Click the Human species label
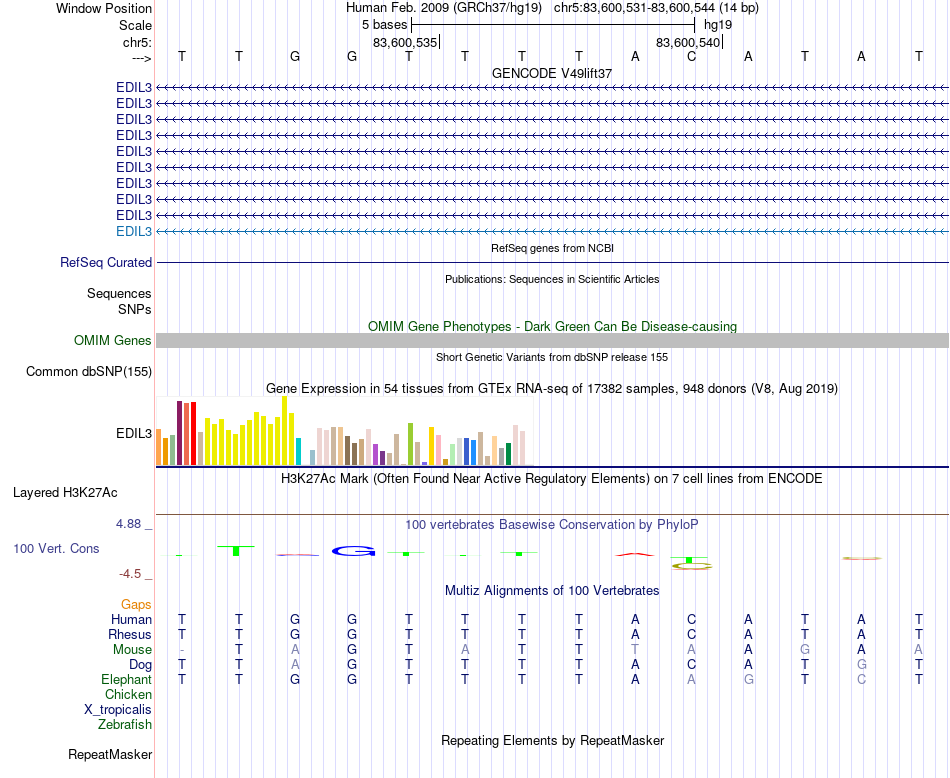The width and height of the screenshot is (950, 778). click(131, 619)
